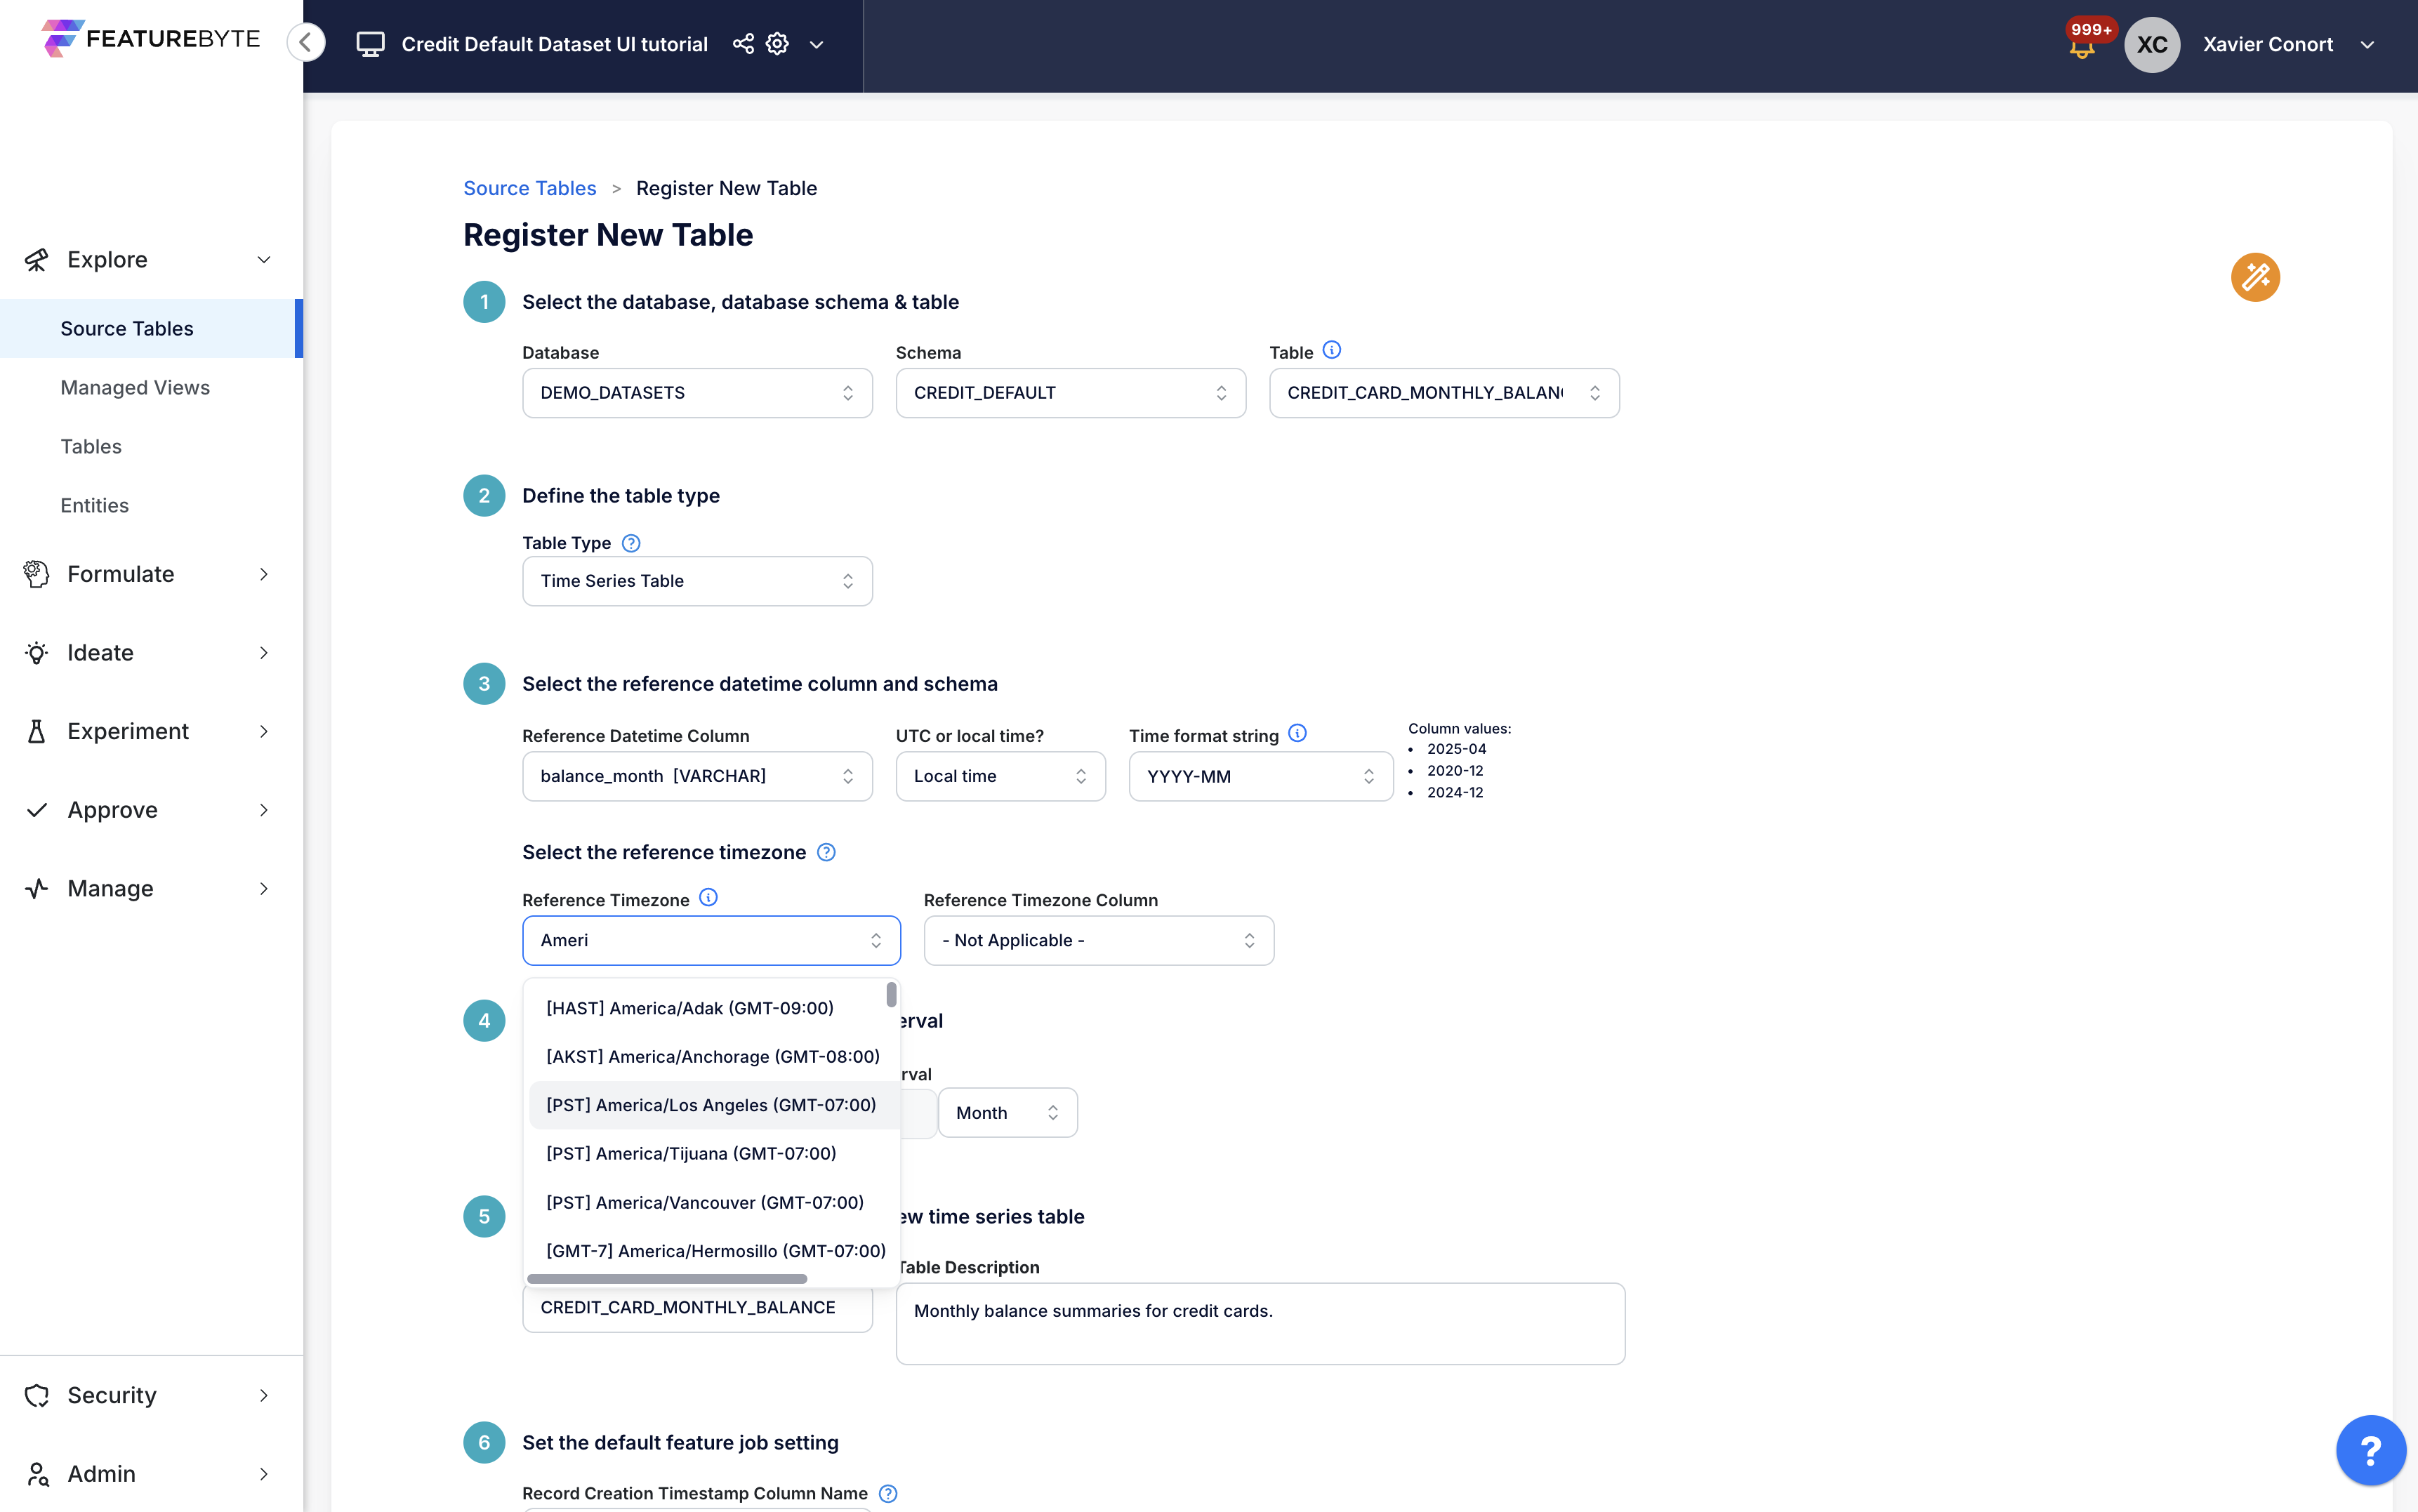Choose America/Anchorage timezone option

click(712, 1056)
